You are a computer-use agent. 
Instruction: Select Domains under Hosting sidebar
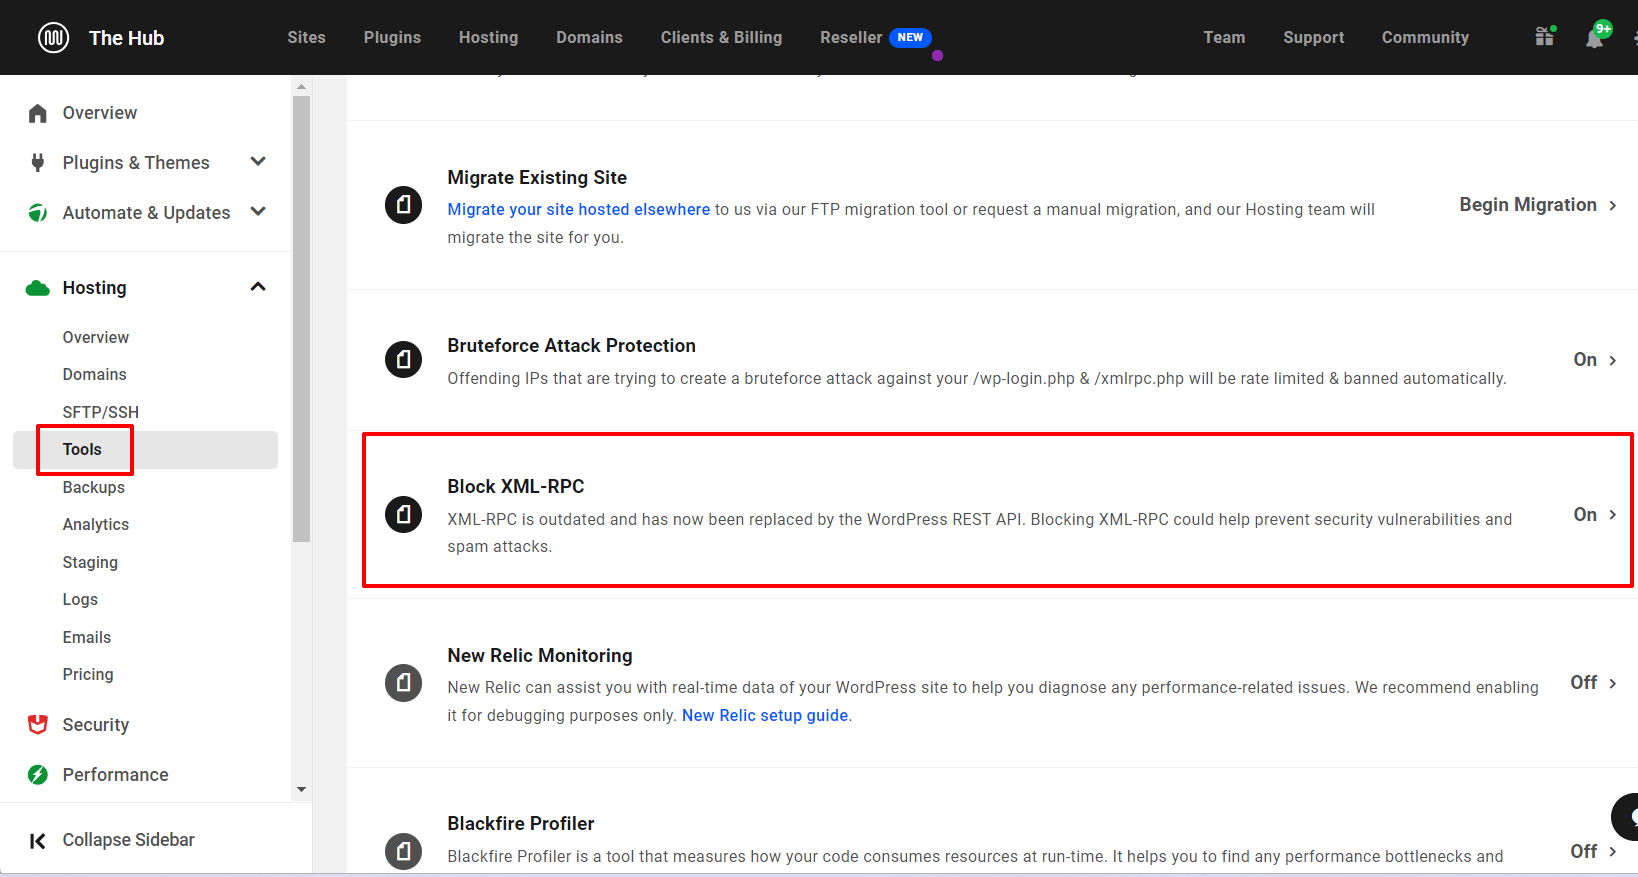pos(94,374)
